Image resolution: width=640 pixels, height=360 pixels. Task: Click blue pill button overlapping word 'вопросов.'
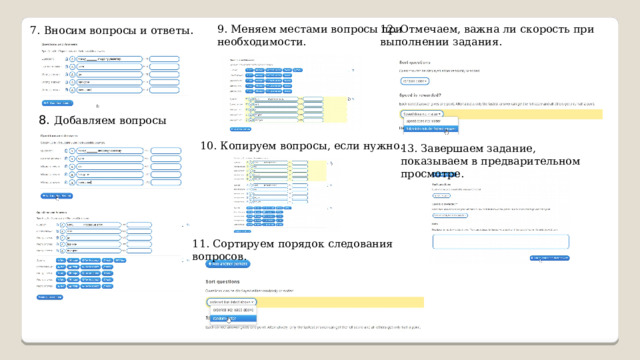click(228, 264)
